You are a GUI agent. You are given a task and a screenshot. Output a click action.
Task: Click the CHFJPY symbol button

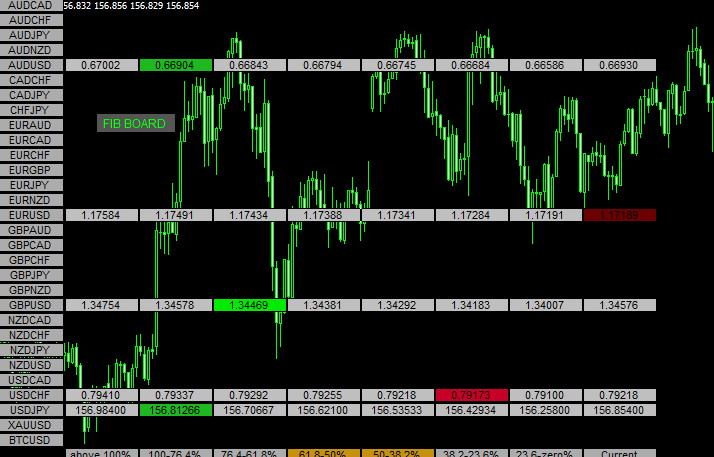(32, 110)
